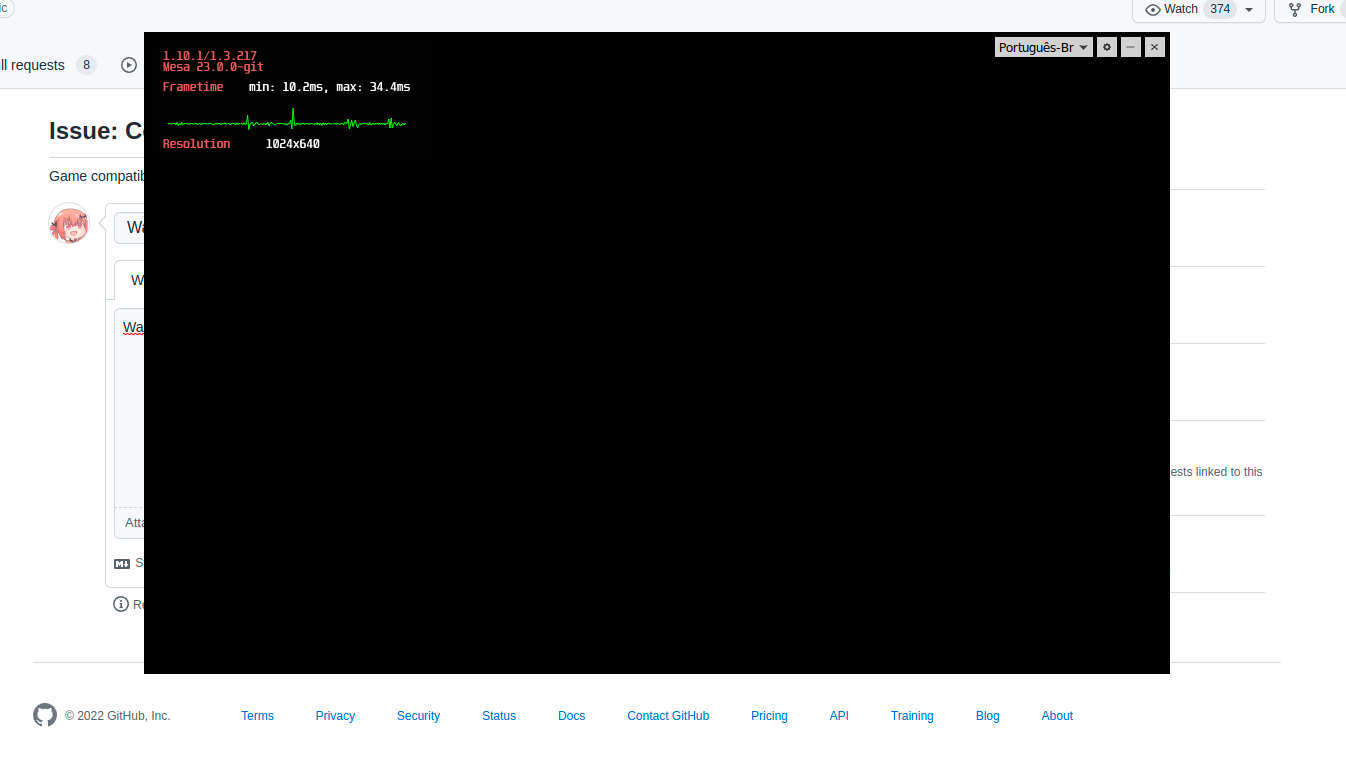Click the GitHub logo in footer
The height and width of the screenshot is (770, 1346).
[45, 715]
